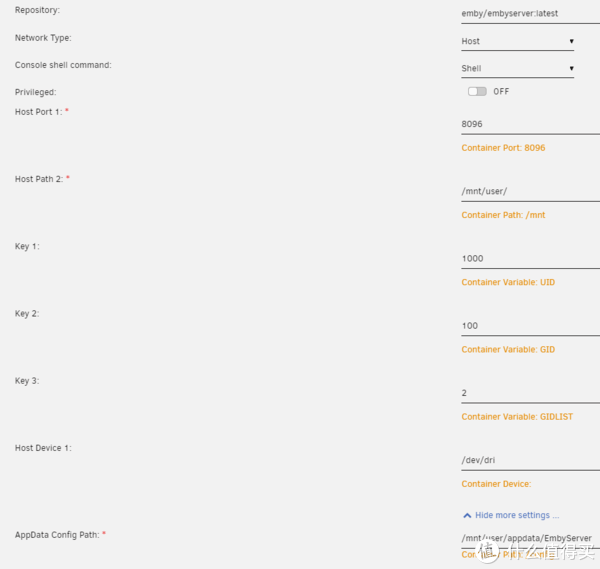Click the Container Port: 8096 description text

(x=503, y=148)
